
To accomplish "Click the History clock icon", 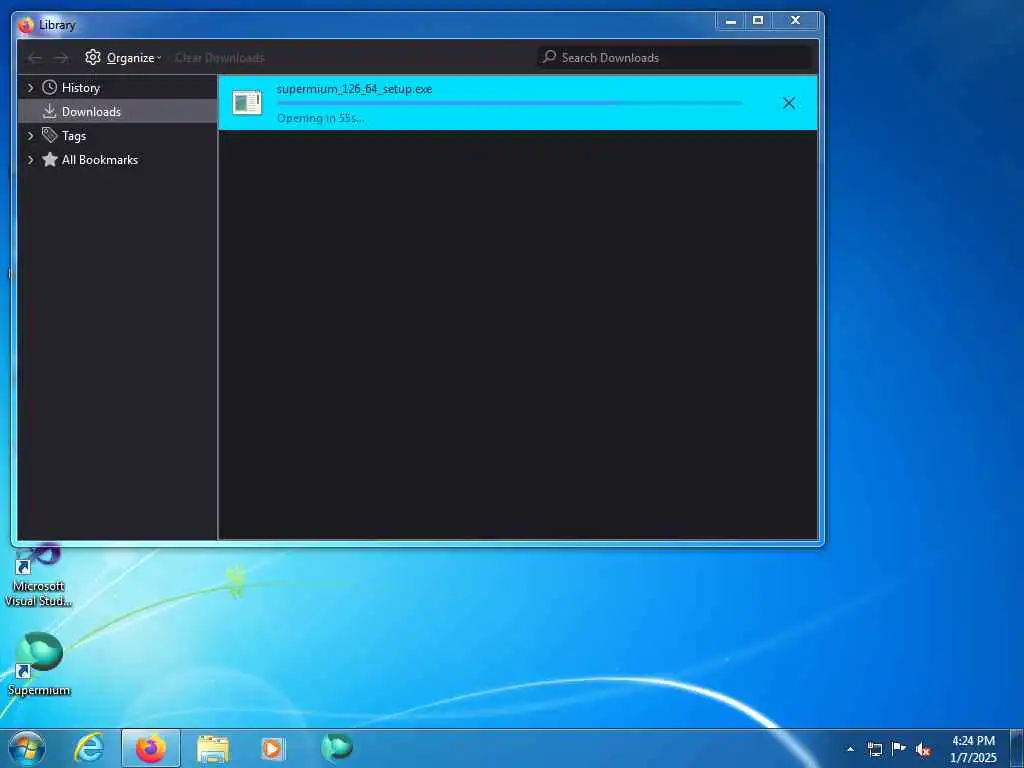I will pos(50,88).
